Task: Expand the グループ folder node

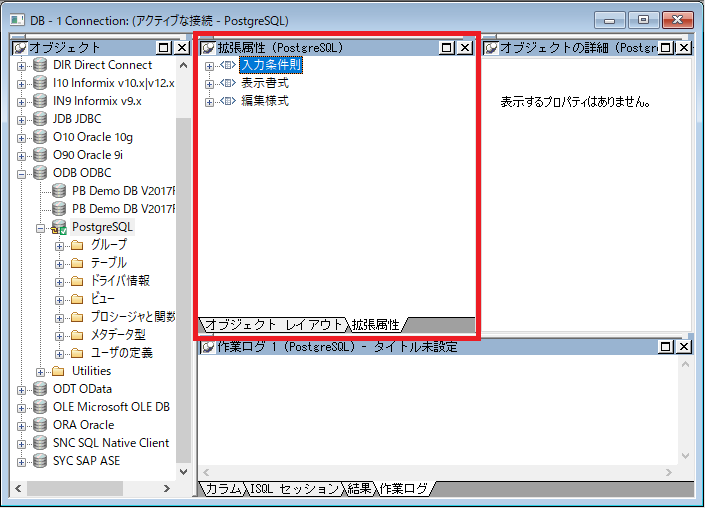Action: coord(60,245)
